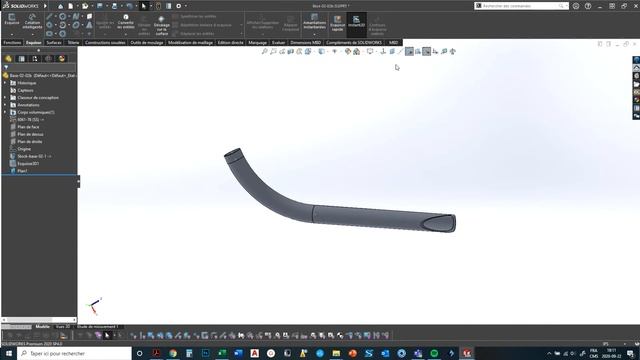Click the Zoom to fit icon
The image size is (640, 360).
tap(264, 51)
